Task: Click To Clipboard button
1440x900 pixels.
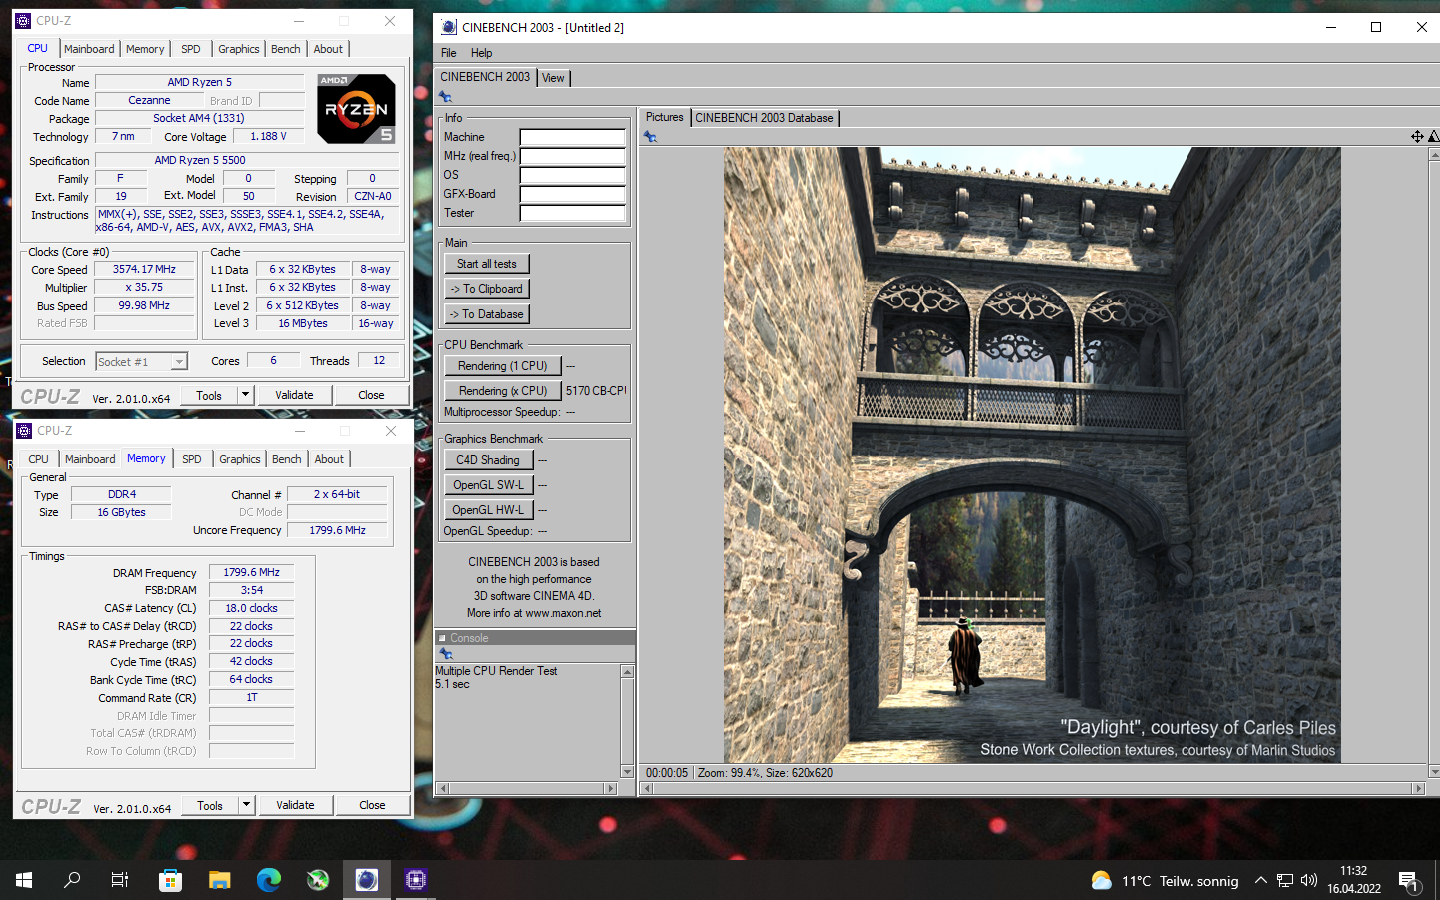Action: pyautogui.click(x=487, y=289)
